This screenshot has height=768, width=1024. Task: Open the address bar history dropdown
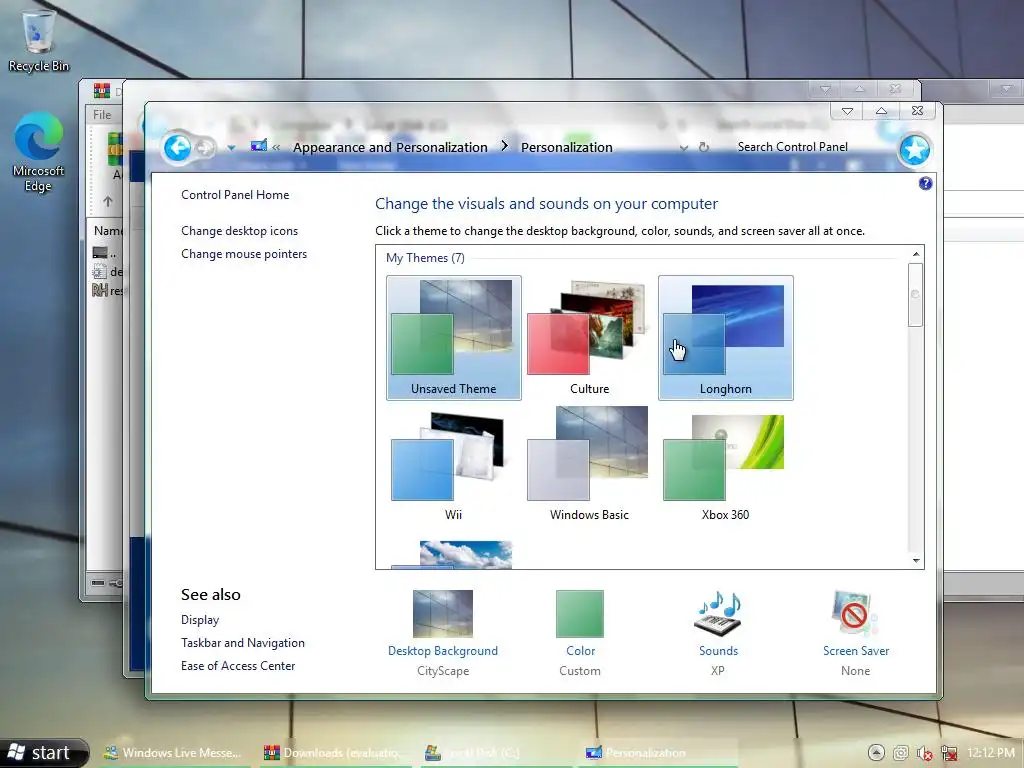684,148
